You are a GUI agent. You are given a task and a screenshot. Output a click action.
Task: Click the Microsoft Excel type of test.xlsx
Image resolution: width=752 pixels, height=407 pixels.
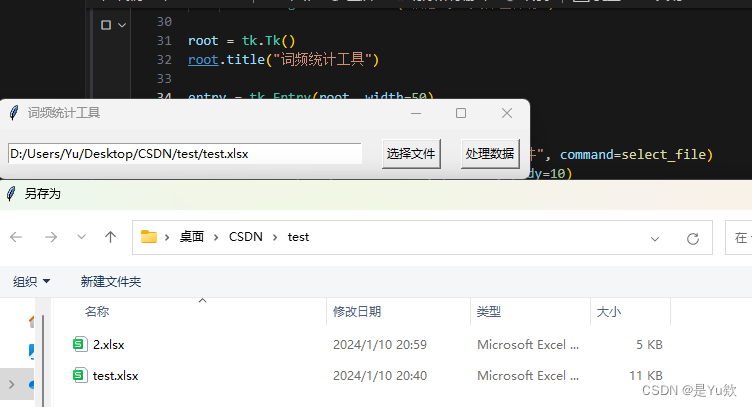coord(528,376)
